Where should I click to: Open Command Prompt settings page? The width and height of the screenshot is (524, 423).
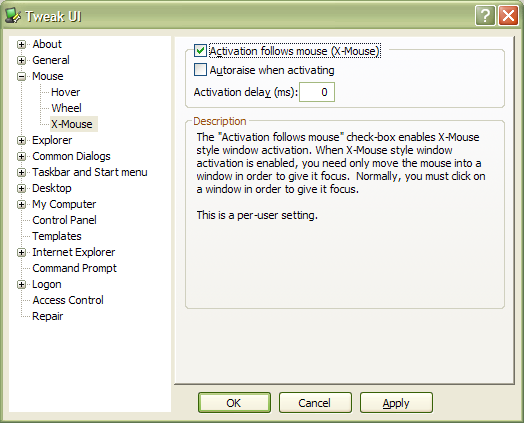click(x=74, y=268)
